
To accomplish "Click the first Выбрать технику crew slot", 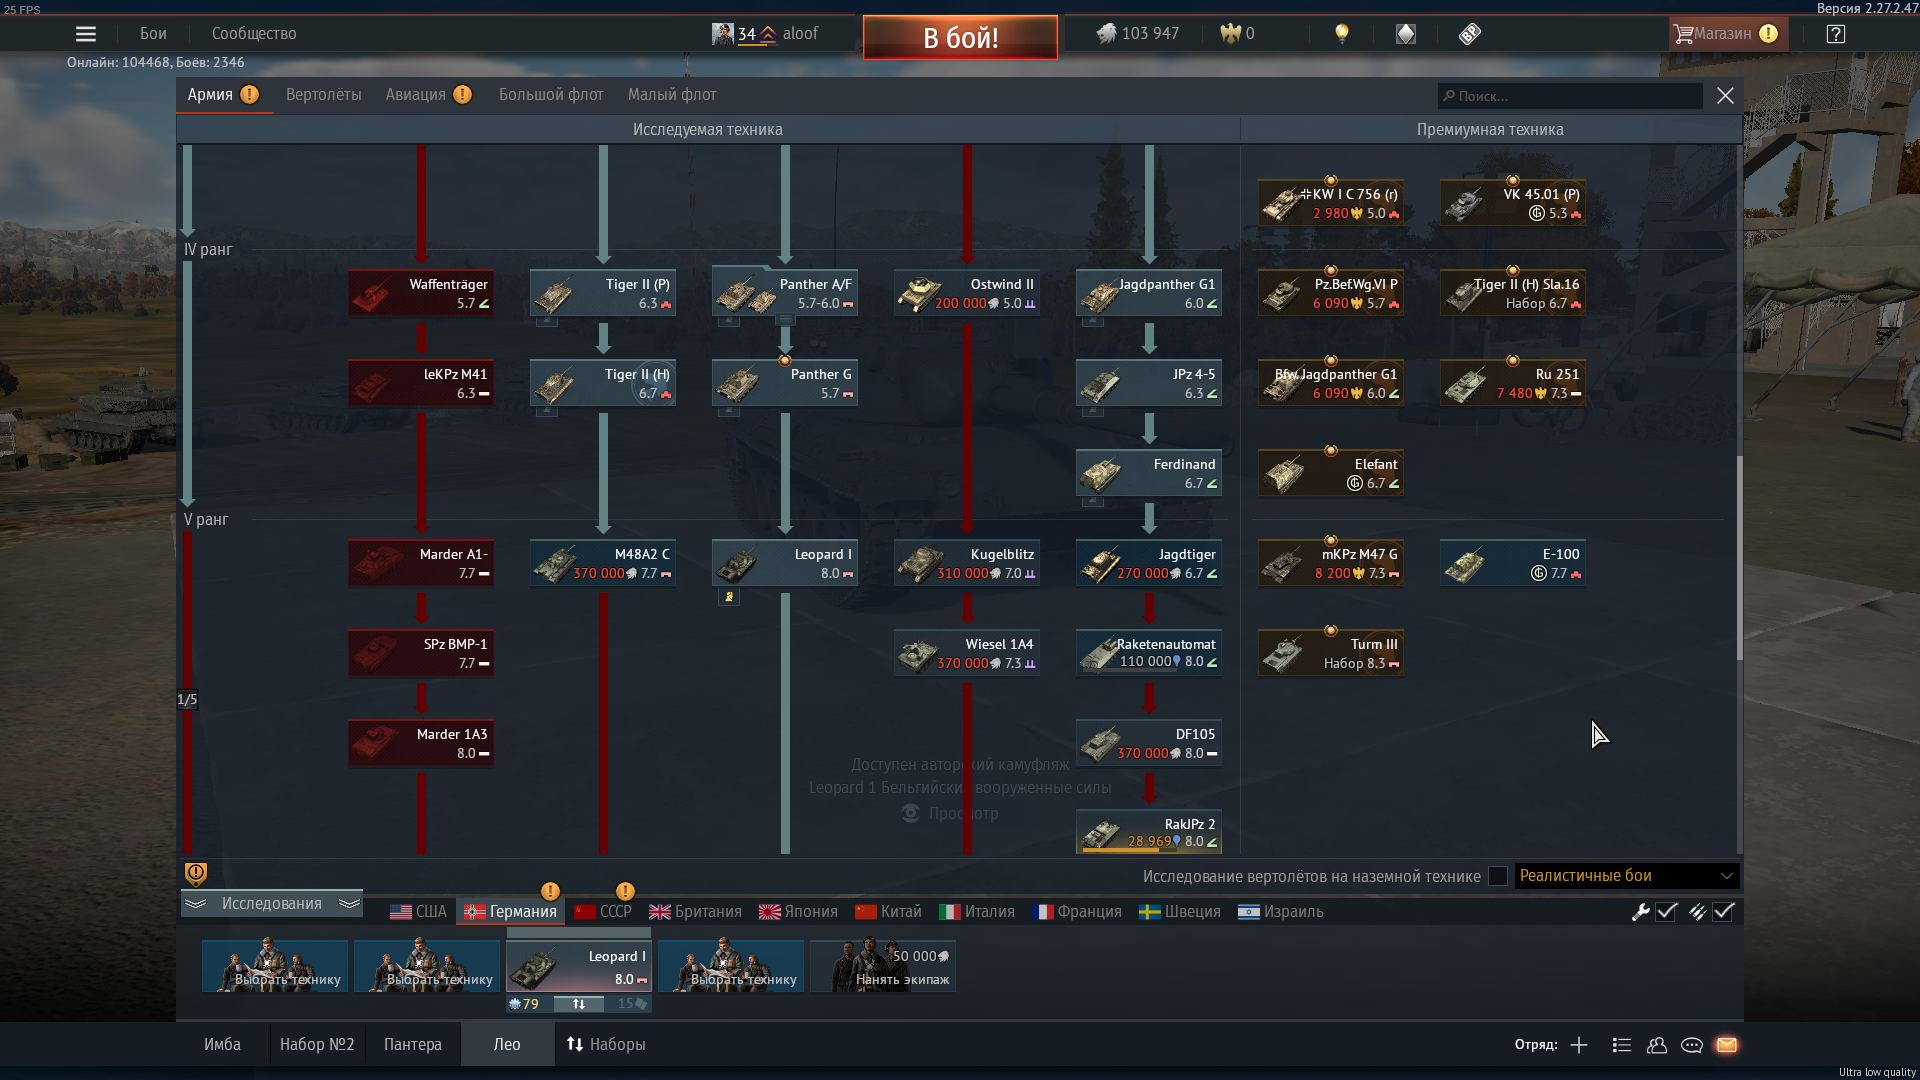I will [x=275, y=966].
